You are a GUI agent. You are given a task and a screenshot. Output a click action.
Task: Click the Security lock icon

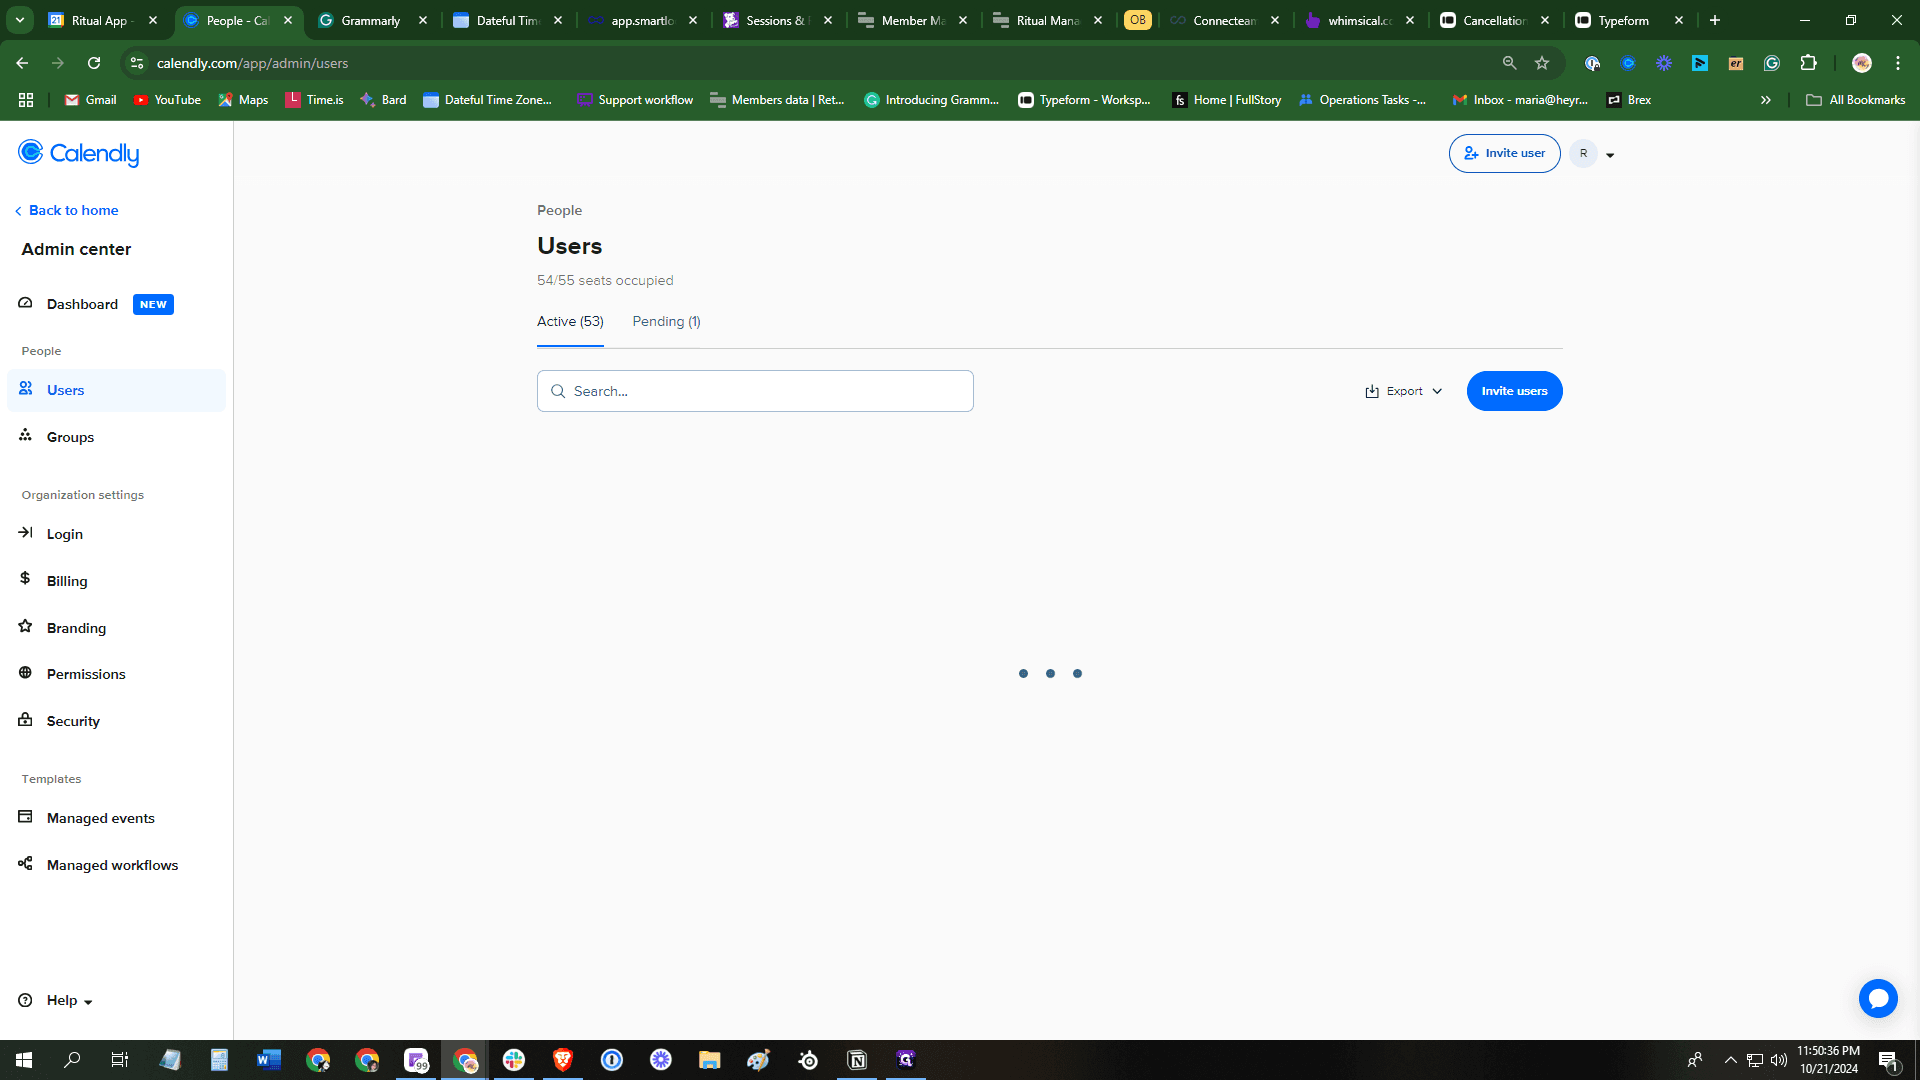point(25,720)
